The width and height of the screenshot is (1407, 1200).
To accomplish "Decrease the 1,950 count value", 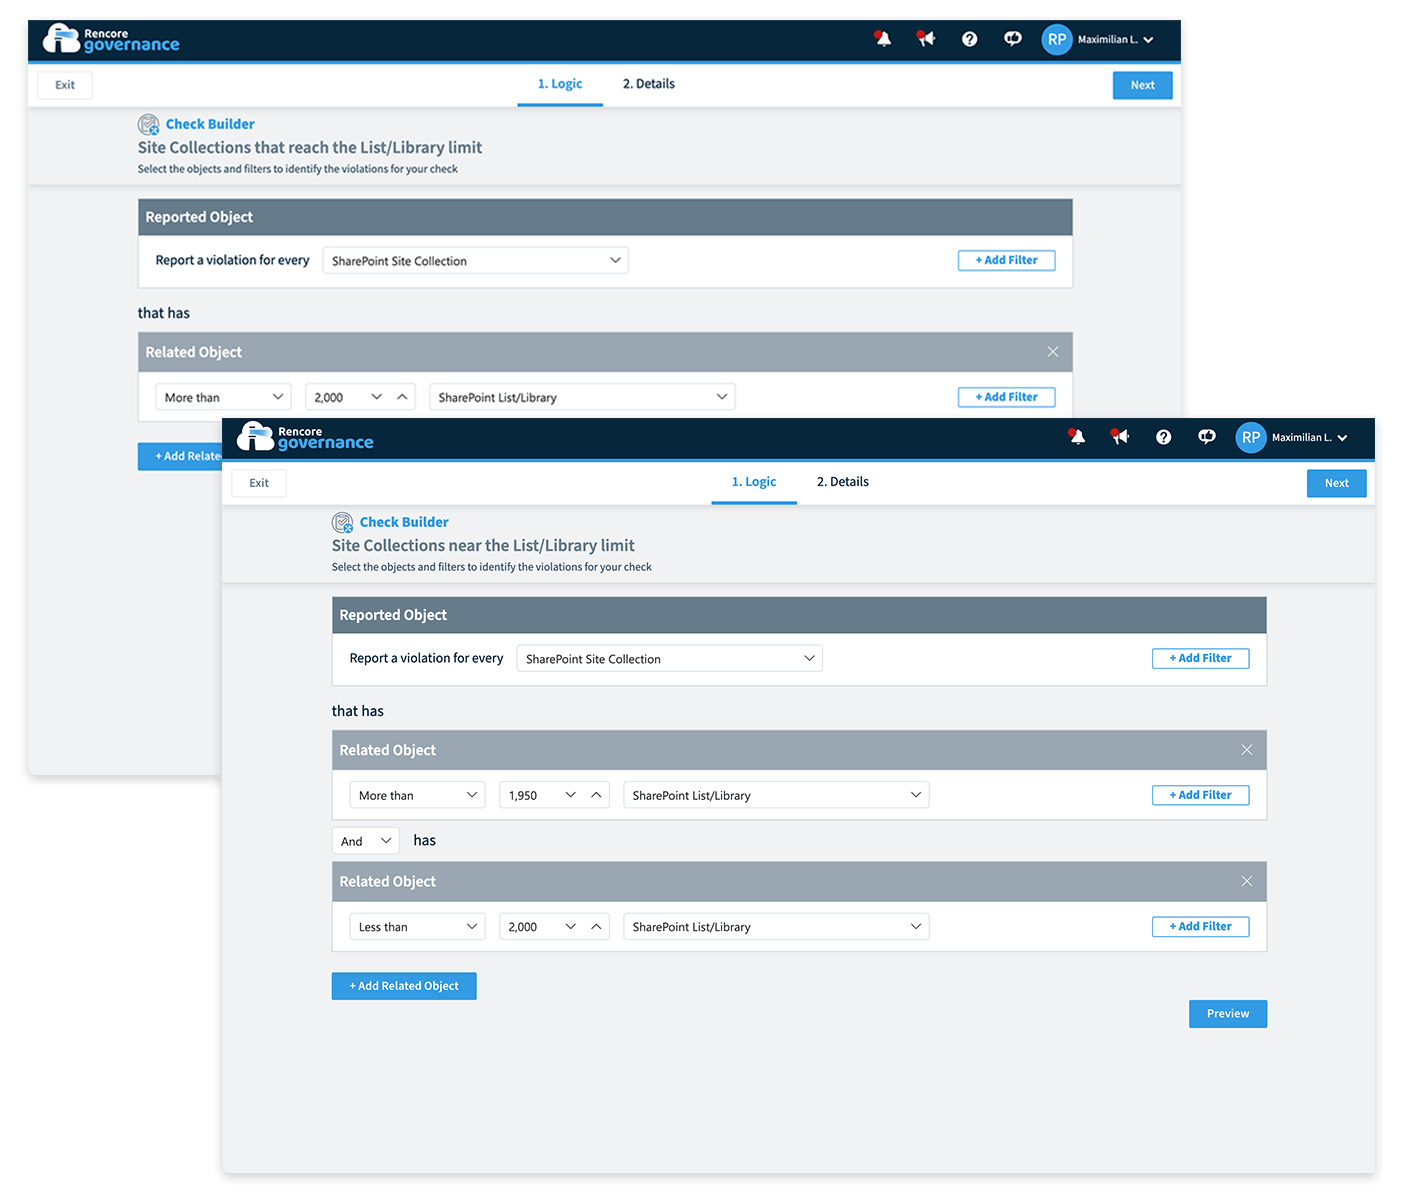I will [571, 795].
